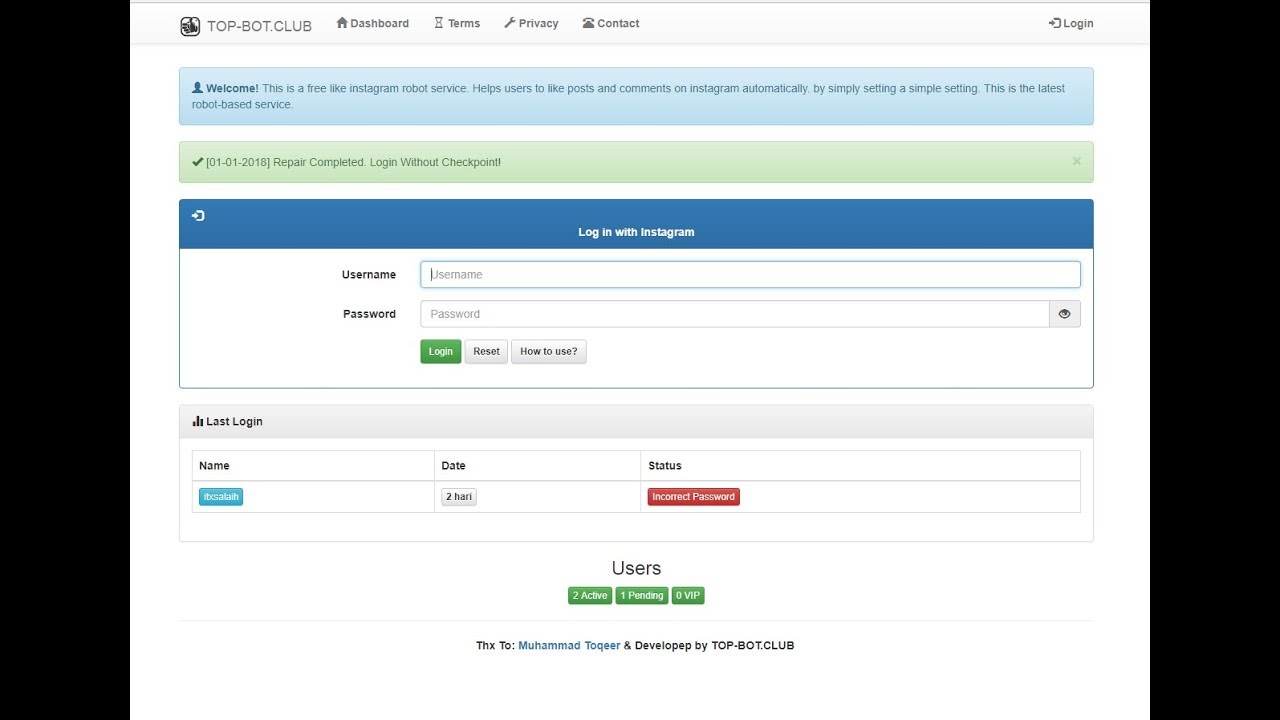Click the Password field label
This screenshot has width=1280, height=720.
pos(370,314)
